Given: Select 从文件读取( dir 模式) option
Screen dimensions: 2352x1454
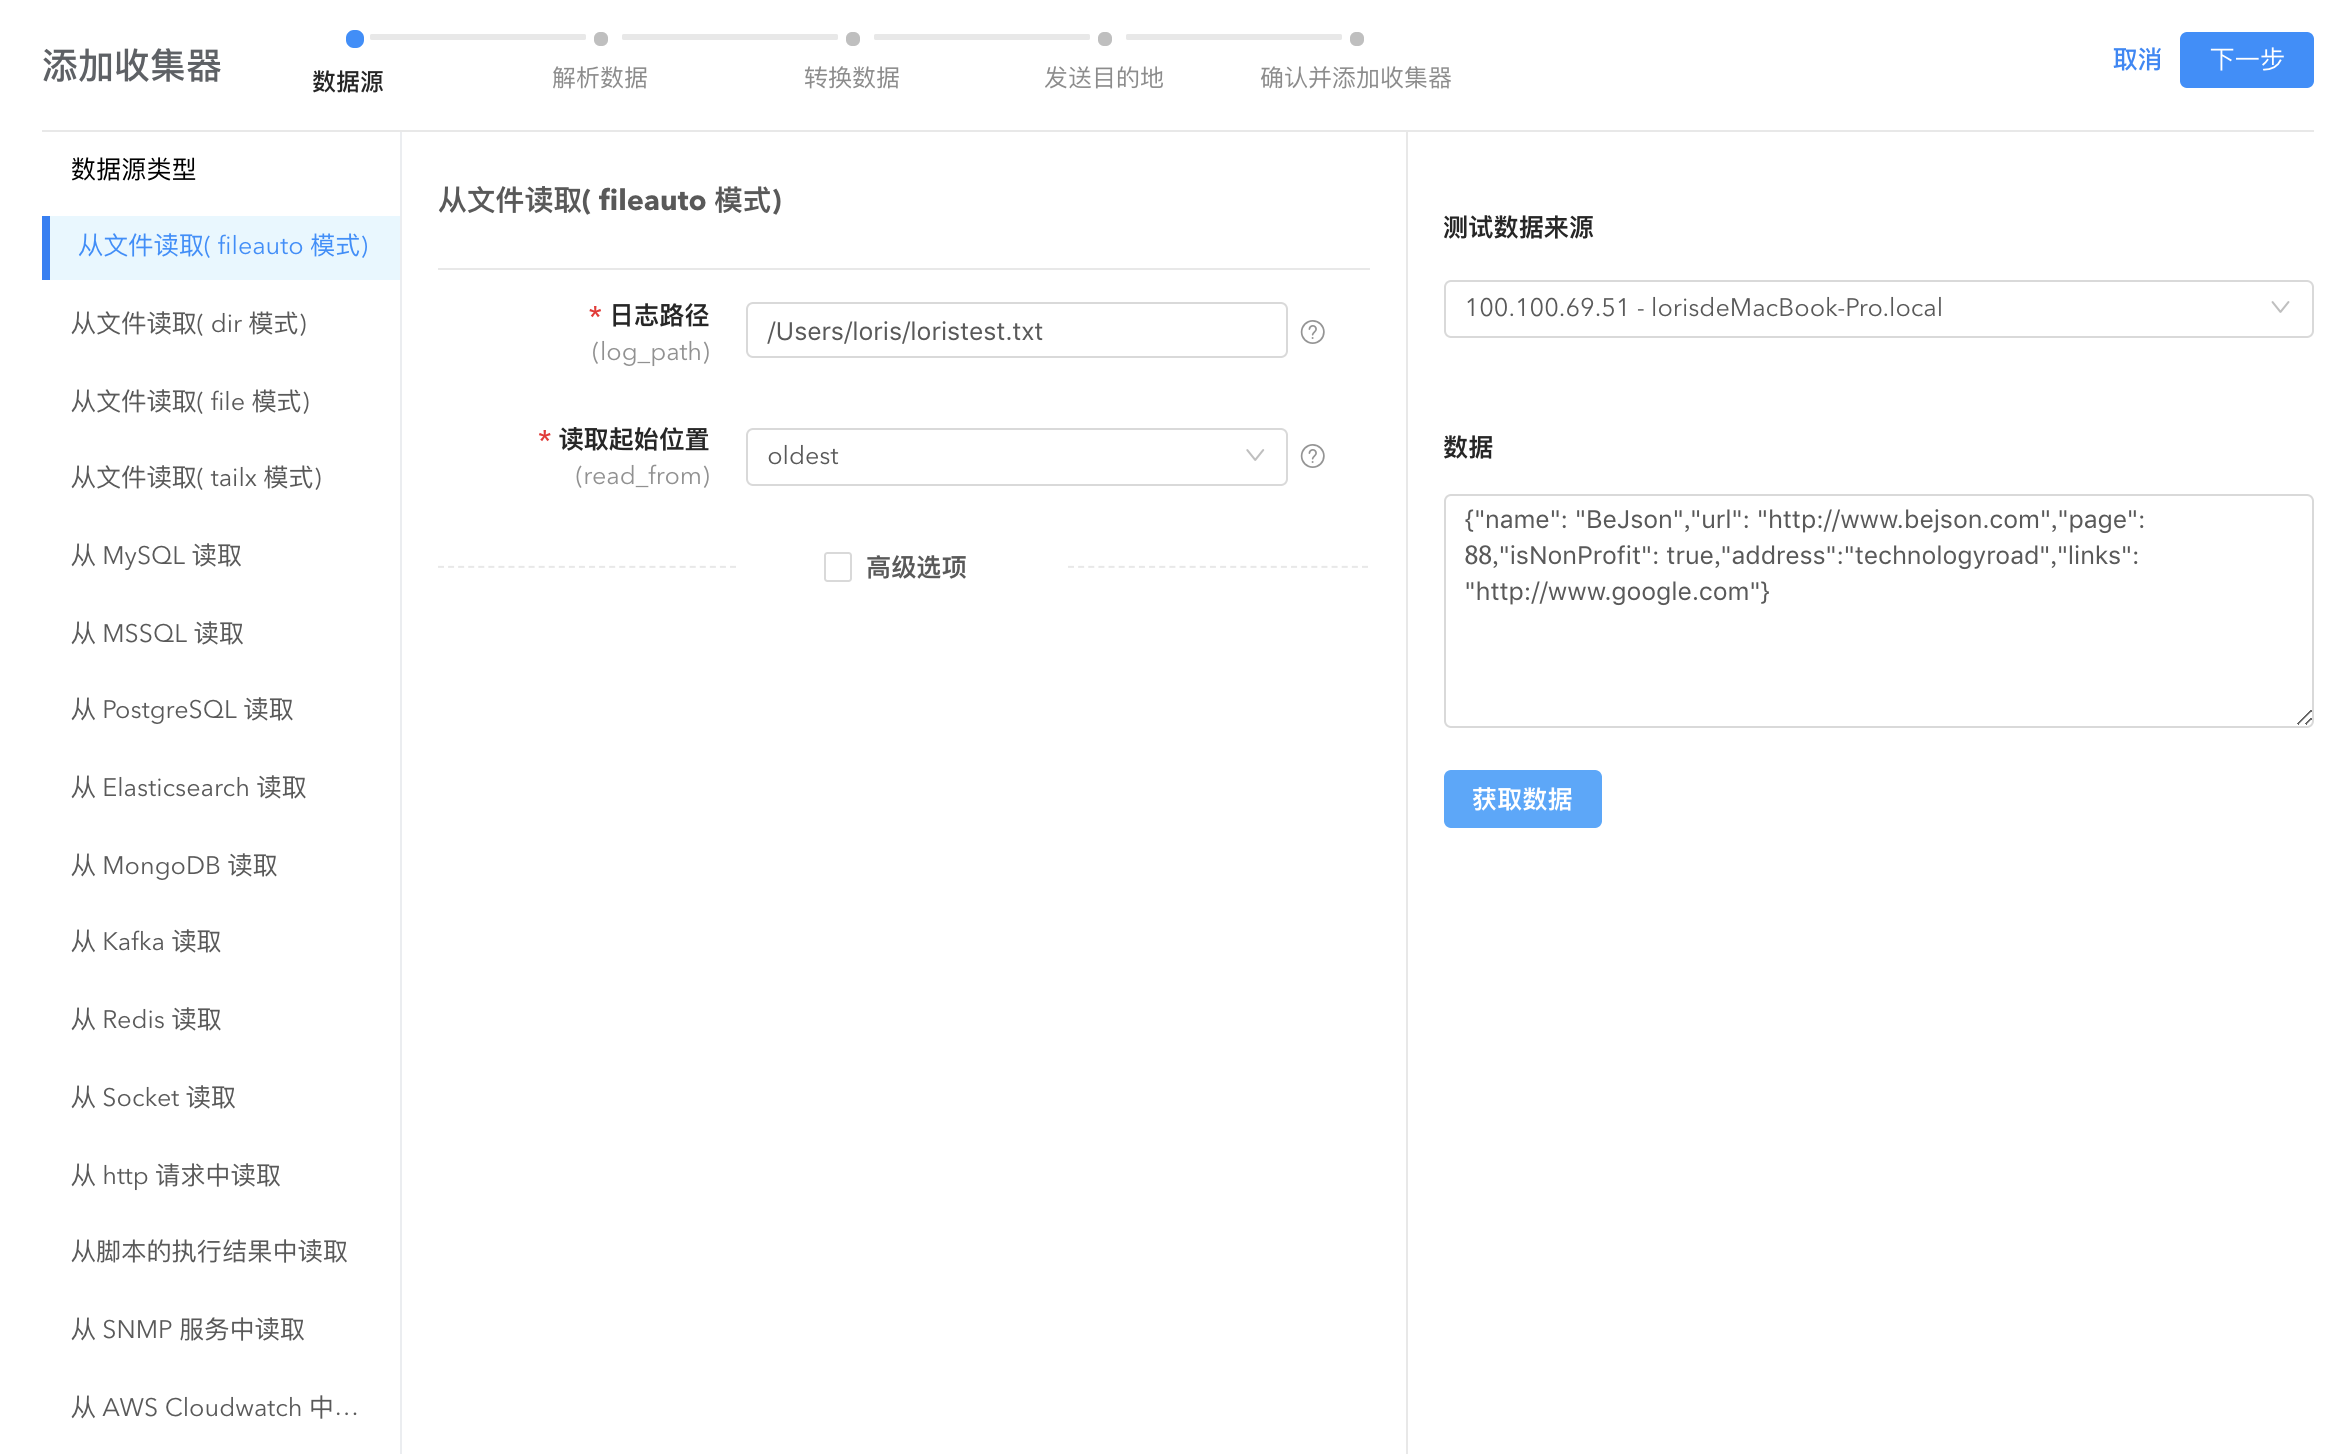Looking at the screenshot, I should tap(188, 323).
